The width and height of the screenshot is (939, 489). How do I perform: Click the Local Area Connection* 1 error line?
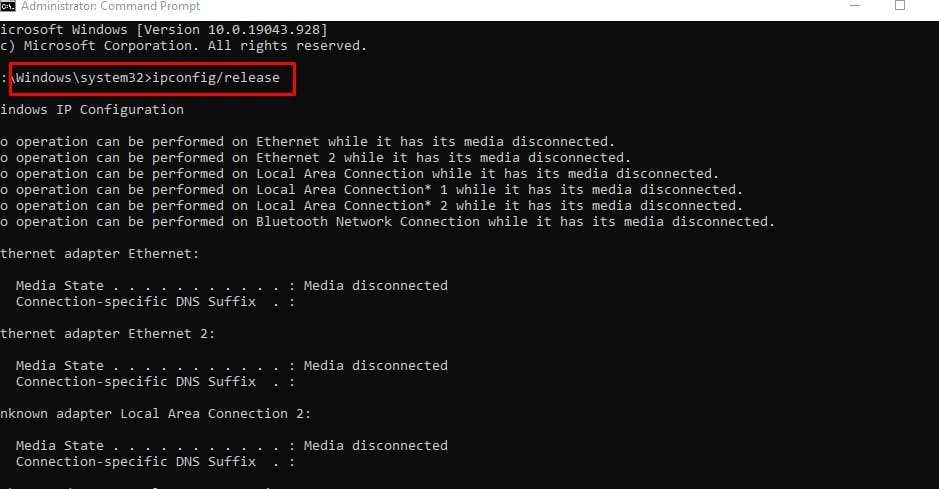point(372,190)
